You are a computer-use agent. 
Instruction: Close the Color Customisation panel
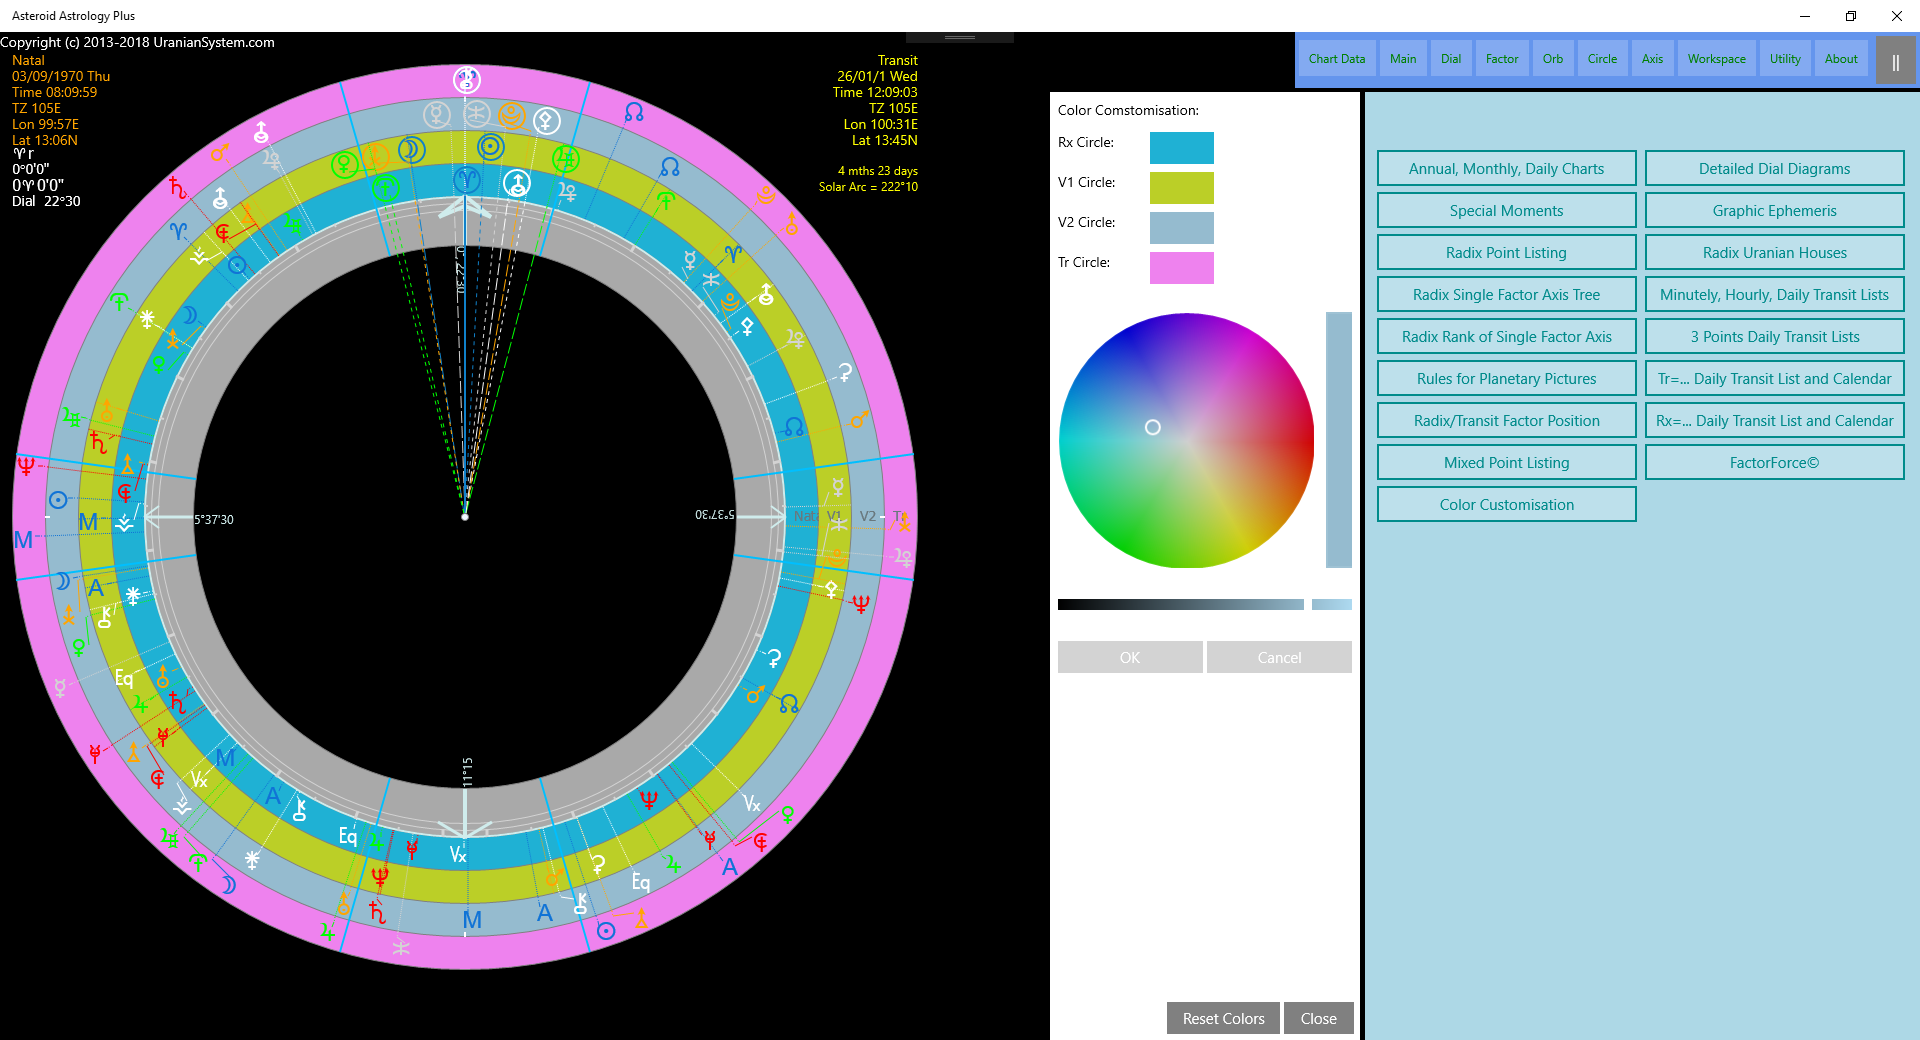[x=1318, y=1018]
